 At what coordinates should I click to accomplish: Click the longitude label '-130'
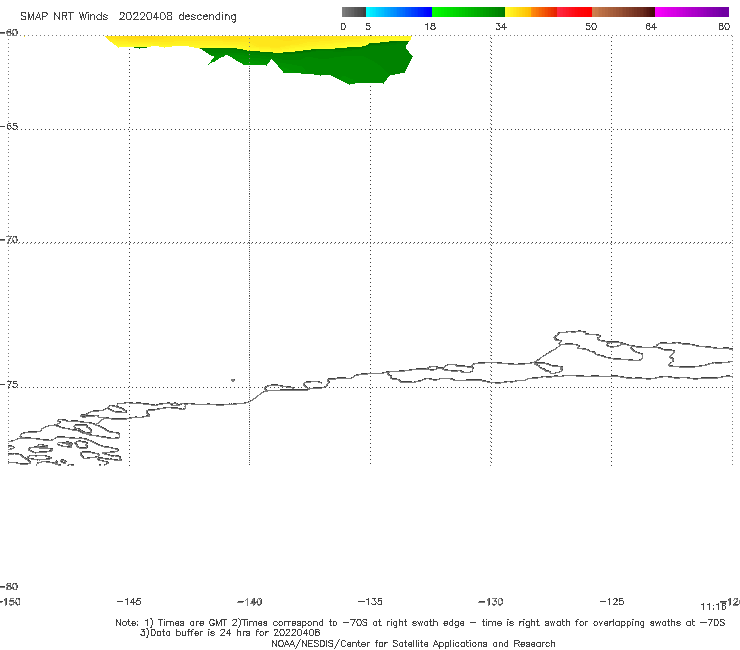[x=491, y=602]
